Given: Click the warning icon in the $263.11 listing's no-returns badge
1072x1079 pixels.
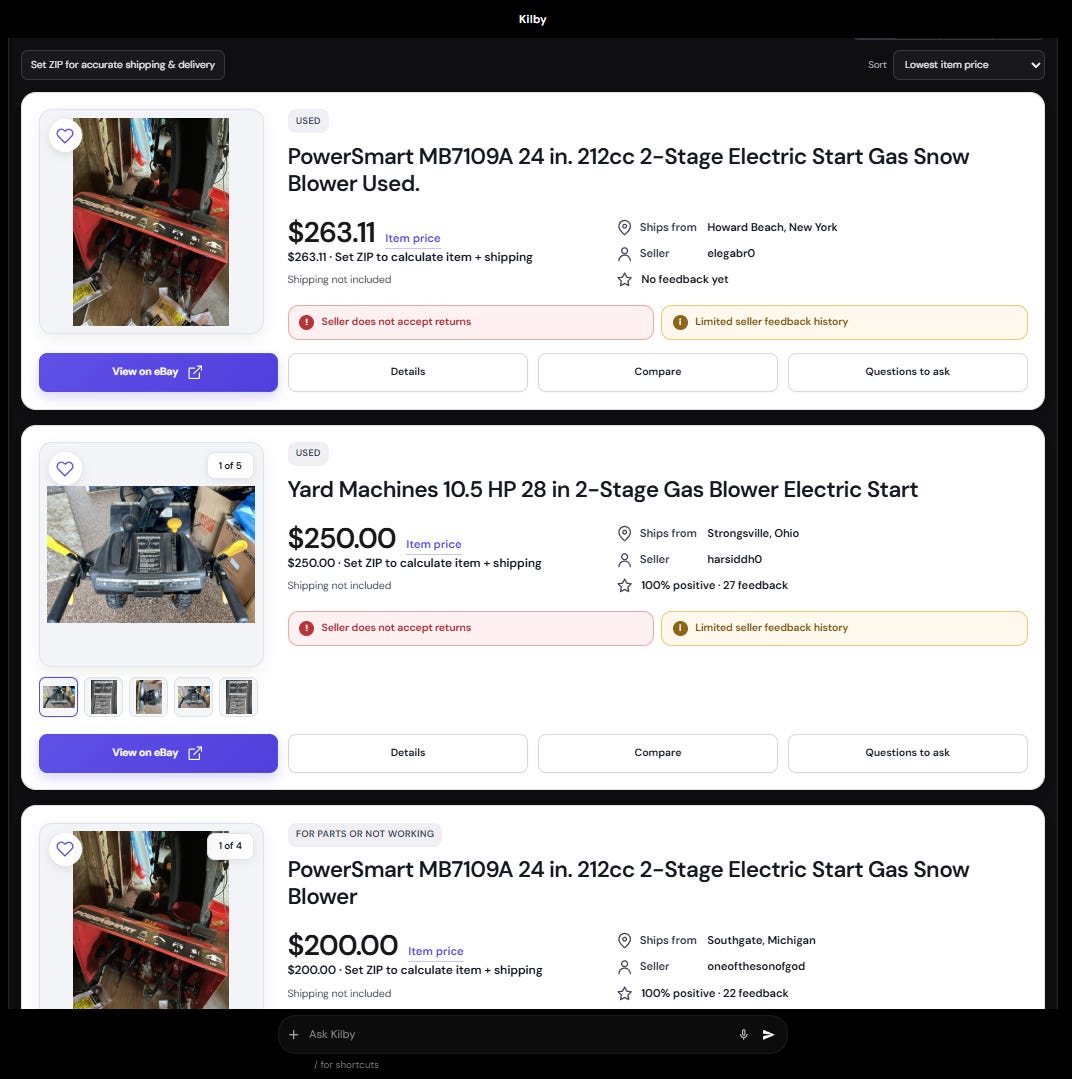Looking at the screenshot, I should point(307,322).
